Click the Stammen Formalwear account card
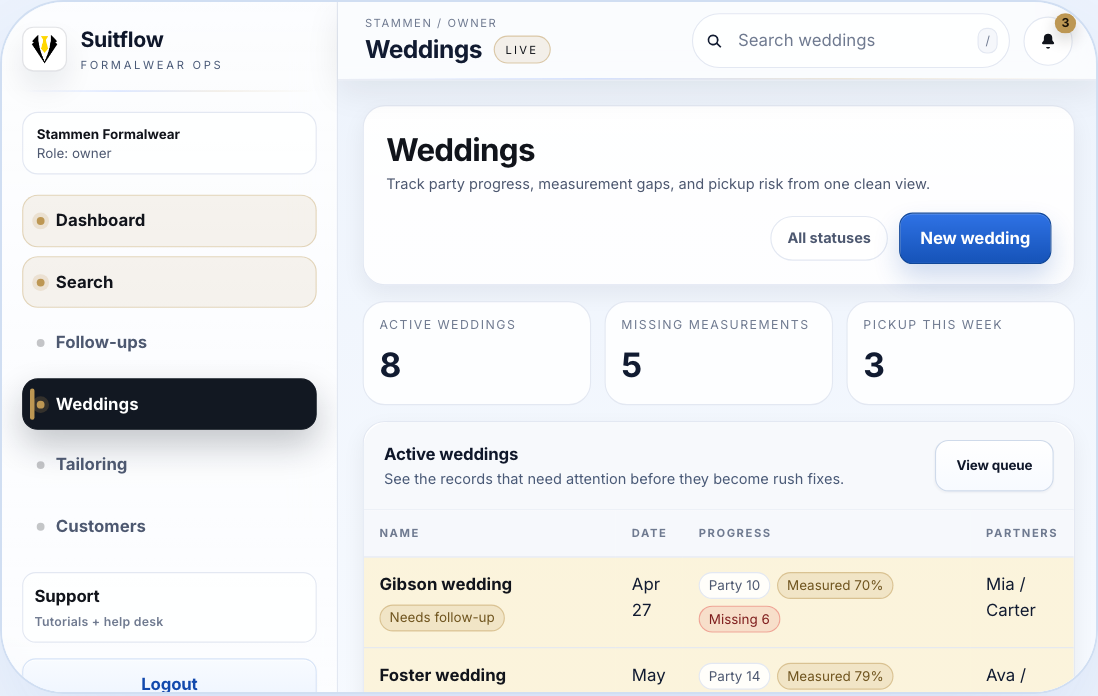This screenshot has width=1098, height=696. pyautogui.click(x=169, y=143)
